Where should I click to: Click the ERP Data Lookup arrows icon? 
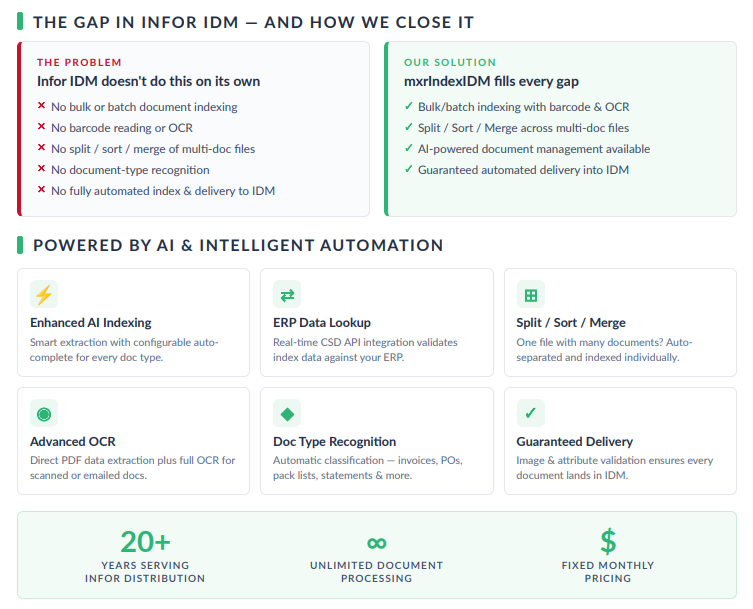(287, 294)
